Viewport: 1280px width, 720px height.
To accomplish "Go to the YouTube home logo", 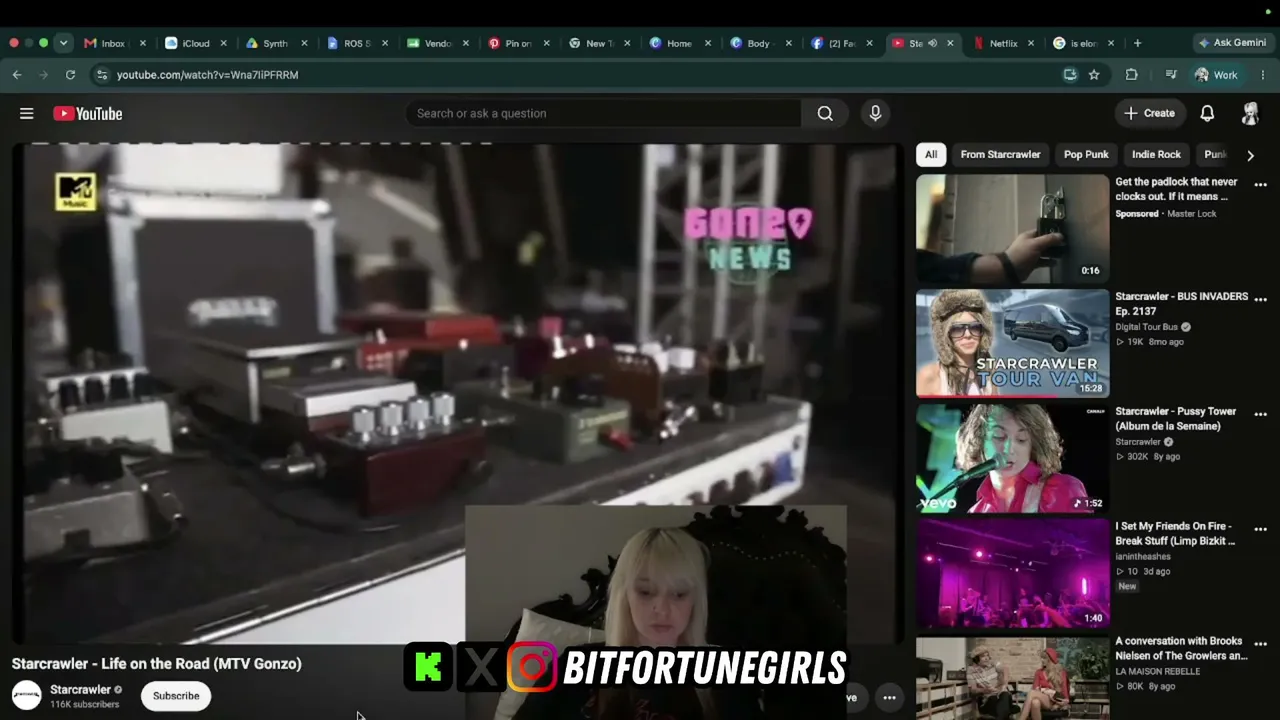I will [x=88, y=113].
